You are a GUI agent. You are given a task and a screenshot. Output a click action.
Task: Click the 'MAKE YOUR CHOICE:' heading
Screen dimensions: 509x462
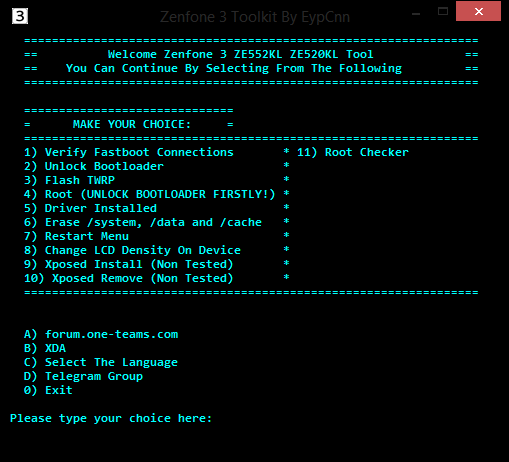point(132,124)
